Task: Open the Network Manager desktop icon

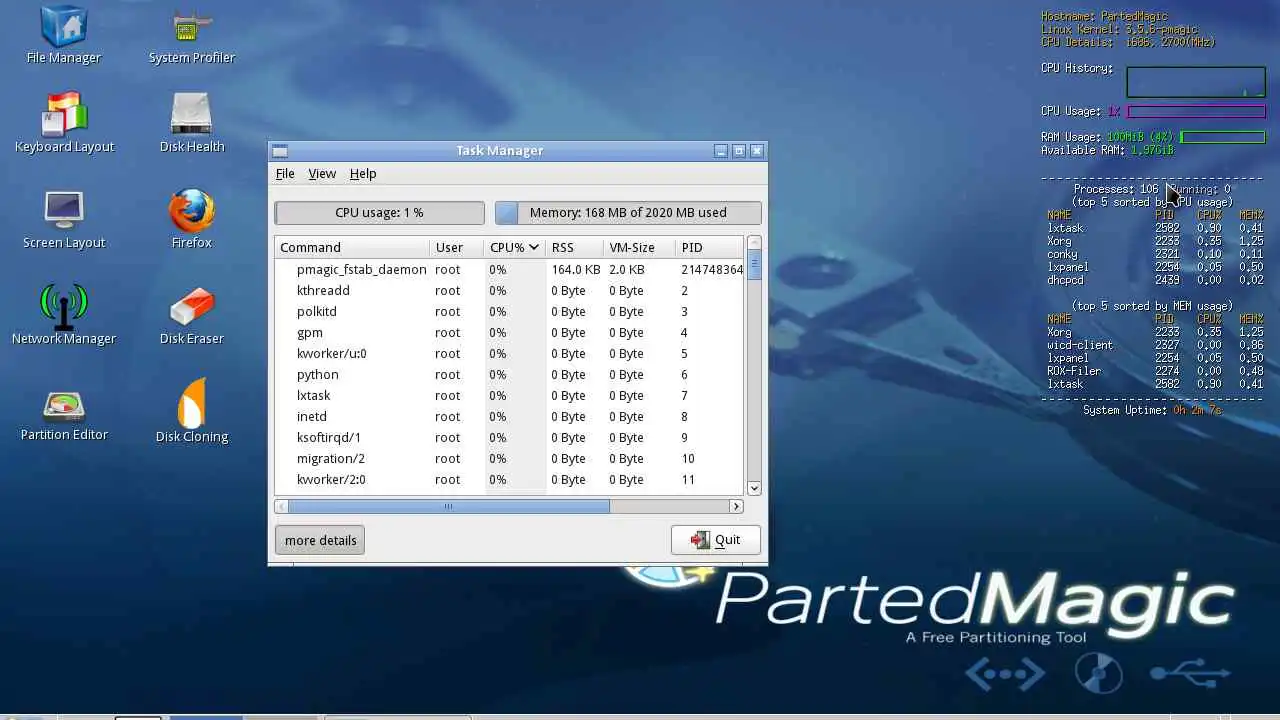Action: pos(64,316)
